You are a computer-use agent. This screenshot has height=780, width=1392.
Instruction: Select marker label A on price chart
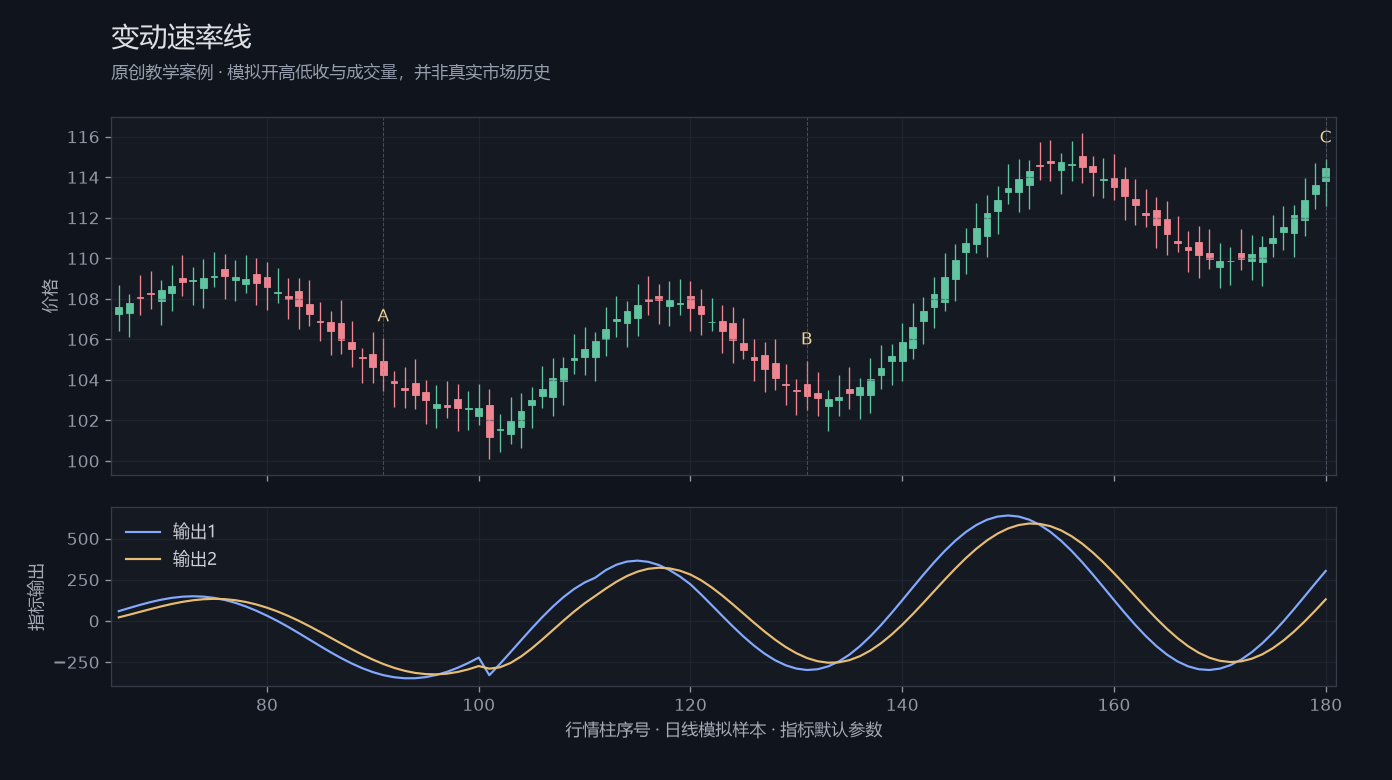pyautogui.click(x=383, y=316)
